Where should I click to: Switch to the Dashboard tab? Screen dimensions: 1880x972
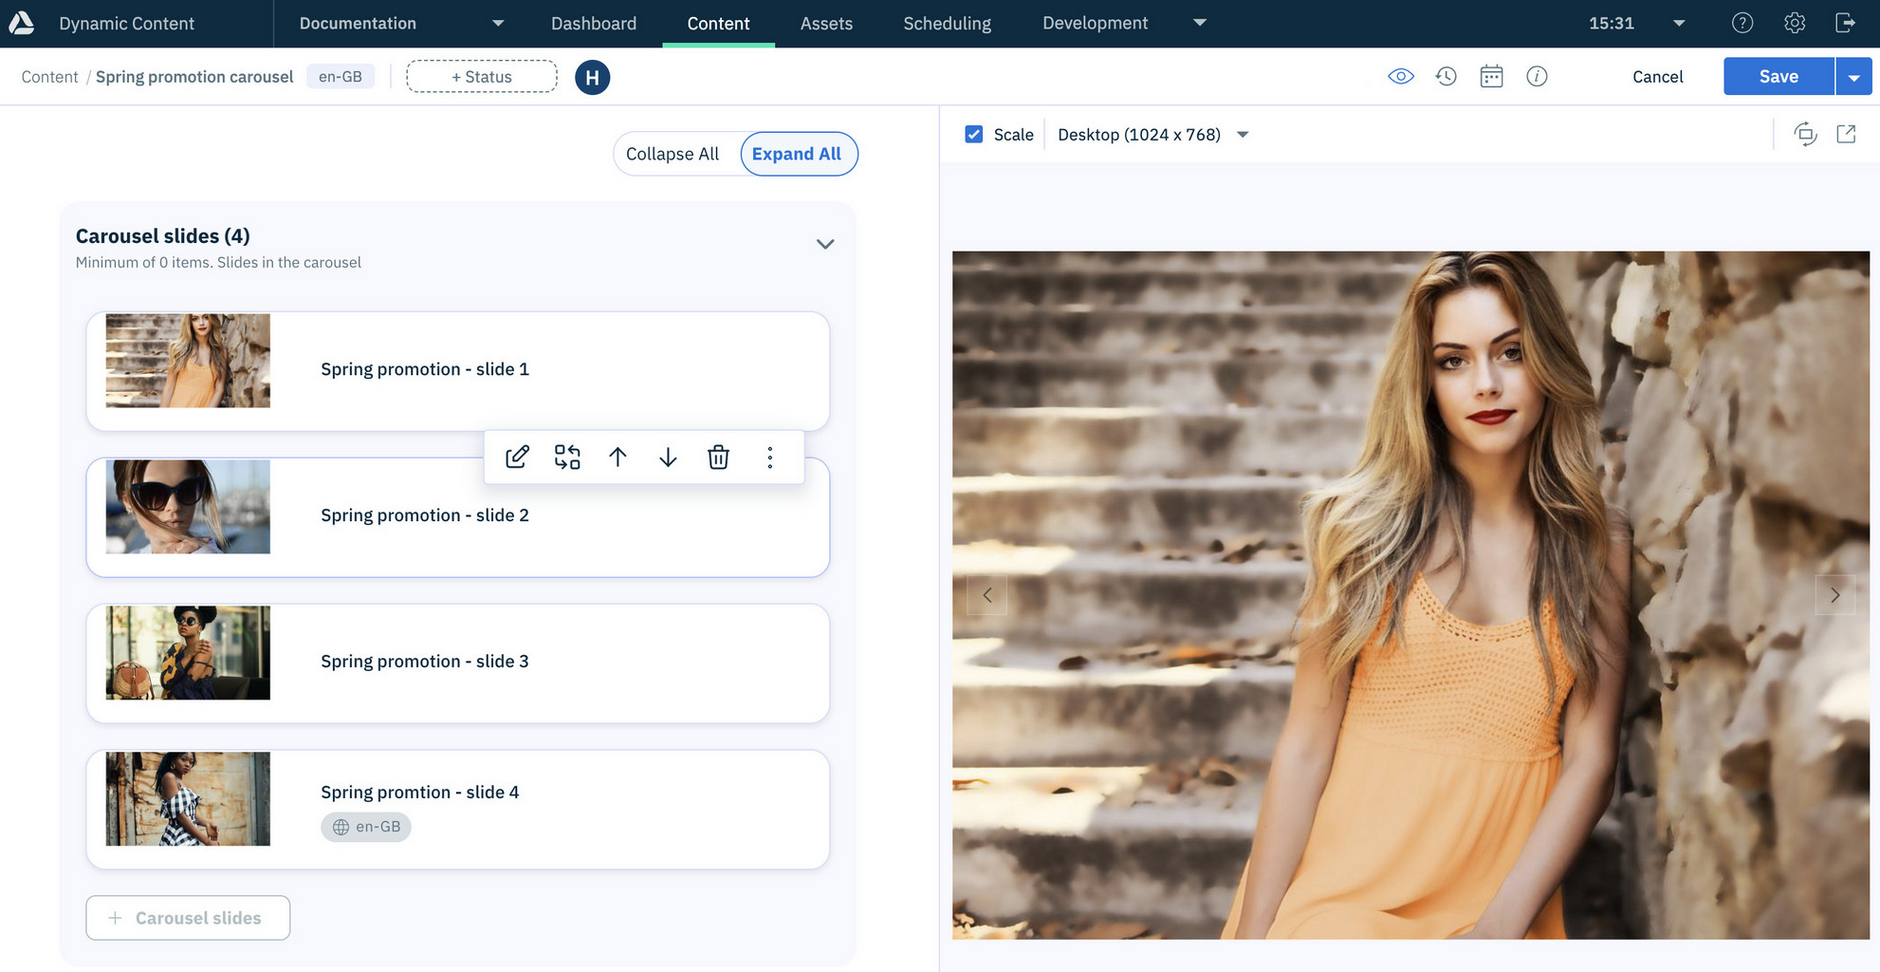point(593,23)
